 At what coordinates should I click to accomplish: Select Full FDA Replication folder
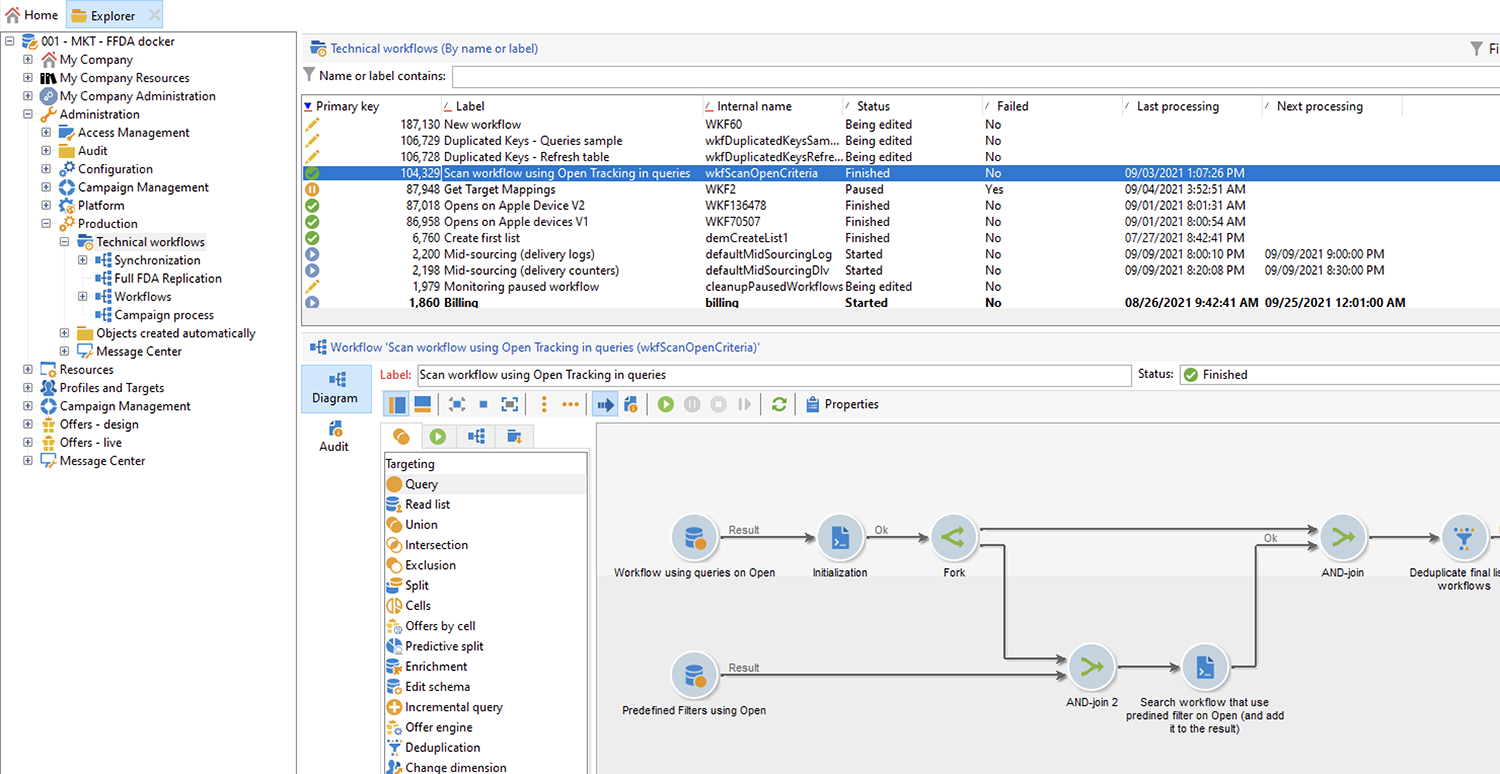[167, 279]
